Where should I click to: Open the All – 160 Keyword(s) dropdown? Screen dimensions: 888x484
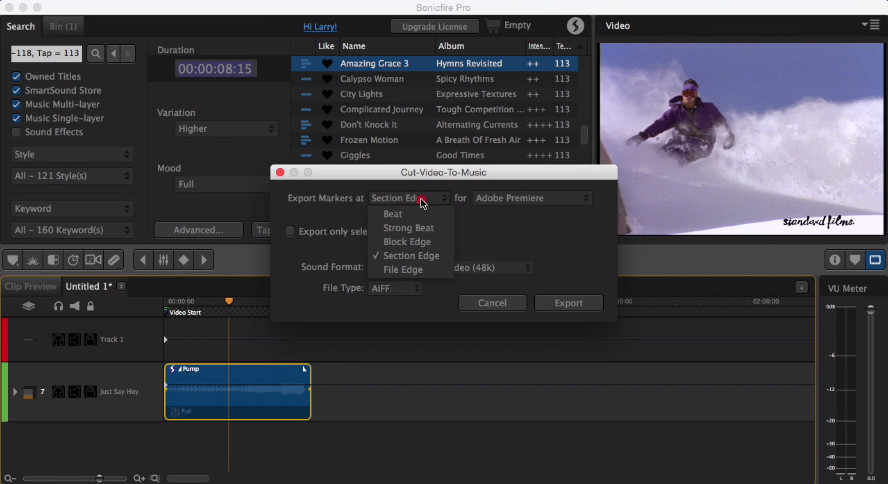pos(72,230)
